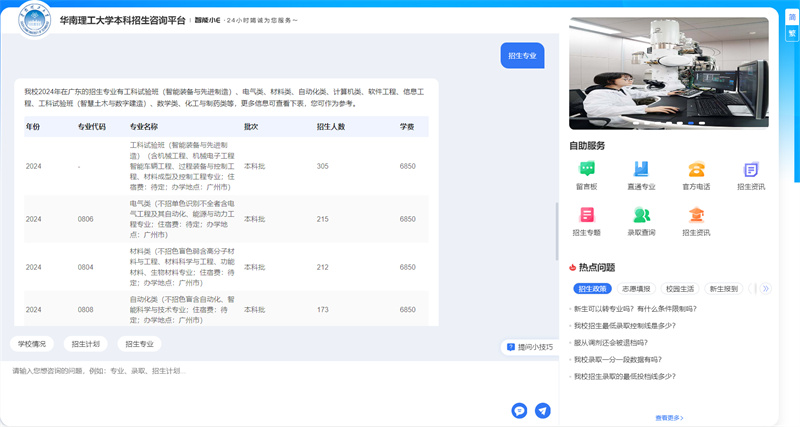This screenshot has width=800, height=427.
Task: Open the 招生专题 pink document icon
Action: tap(587, 215)
